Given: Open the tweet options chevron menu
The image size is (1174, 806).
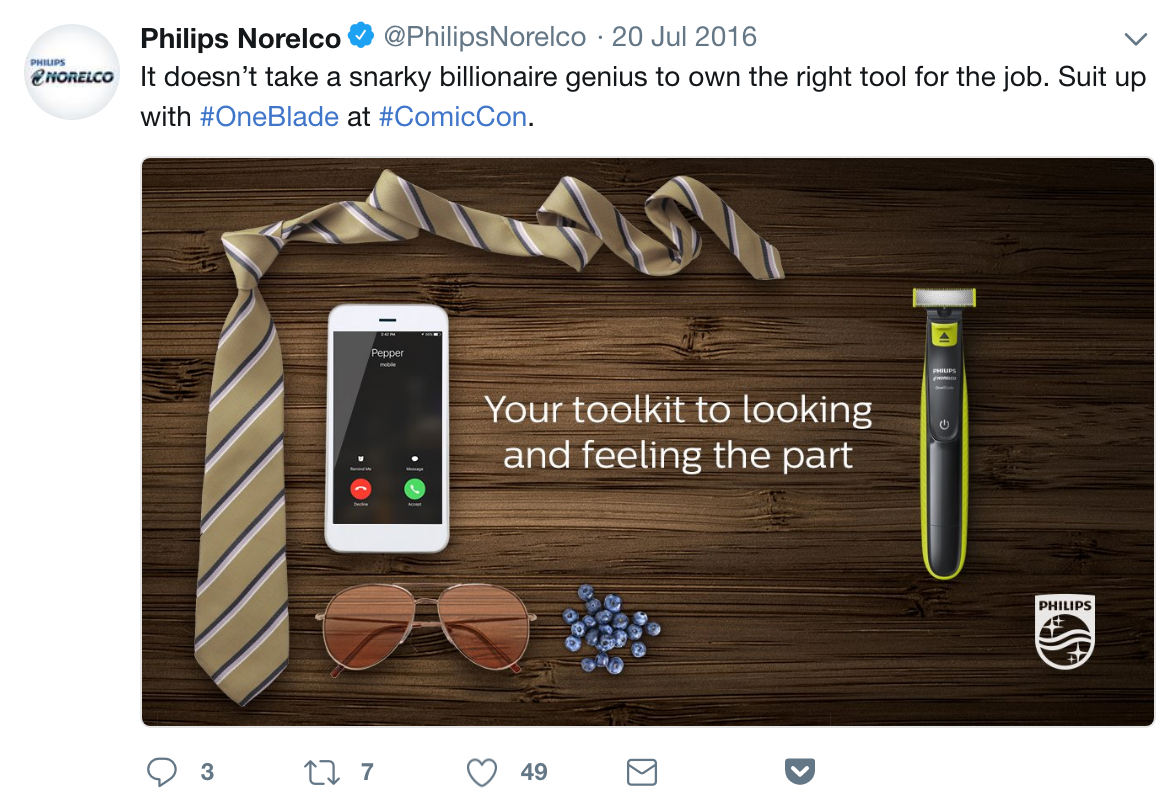Looking at the screenshot, I should [1136, 39].
